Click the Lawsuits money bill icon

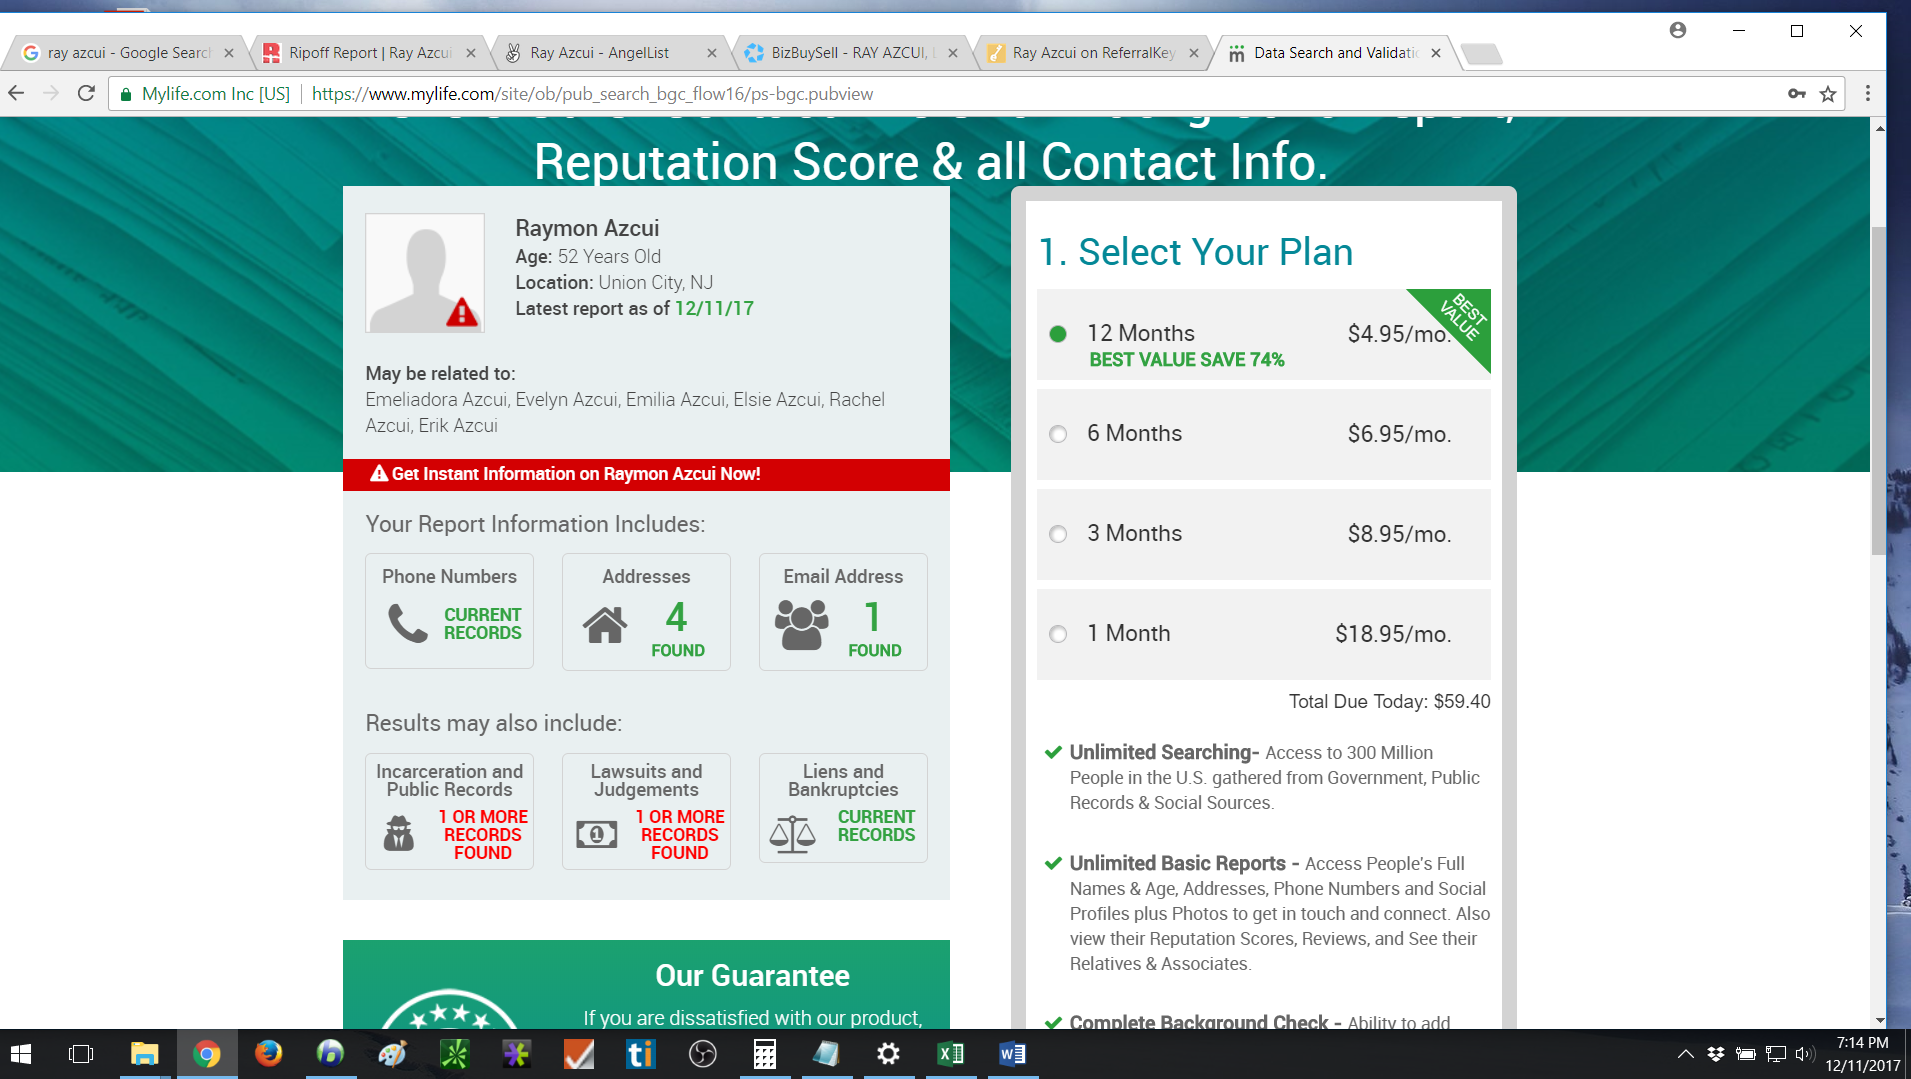pos(597,833)
